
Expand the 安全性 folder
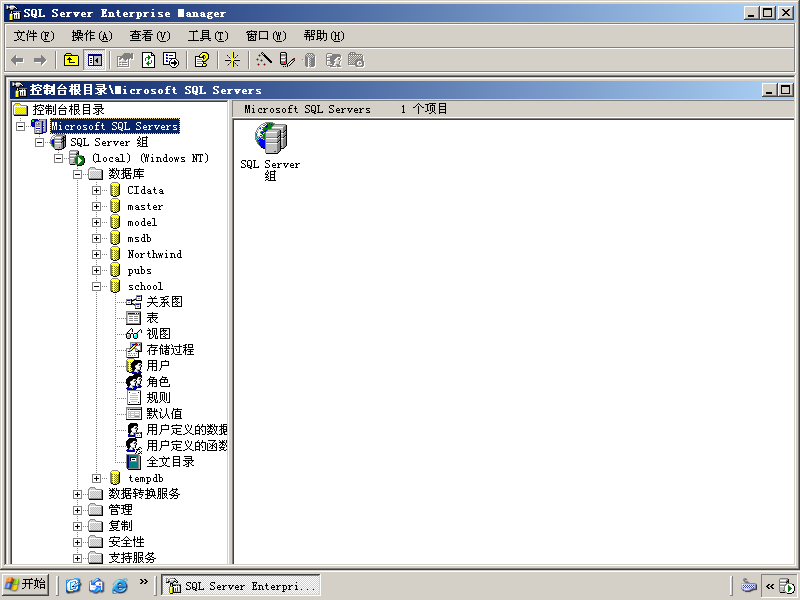78,542
